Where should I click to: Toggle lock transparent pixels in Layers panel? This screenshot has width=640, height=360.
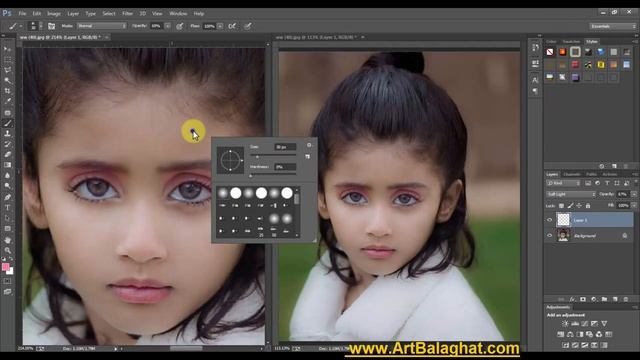click(561, 206)
